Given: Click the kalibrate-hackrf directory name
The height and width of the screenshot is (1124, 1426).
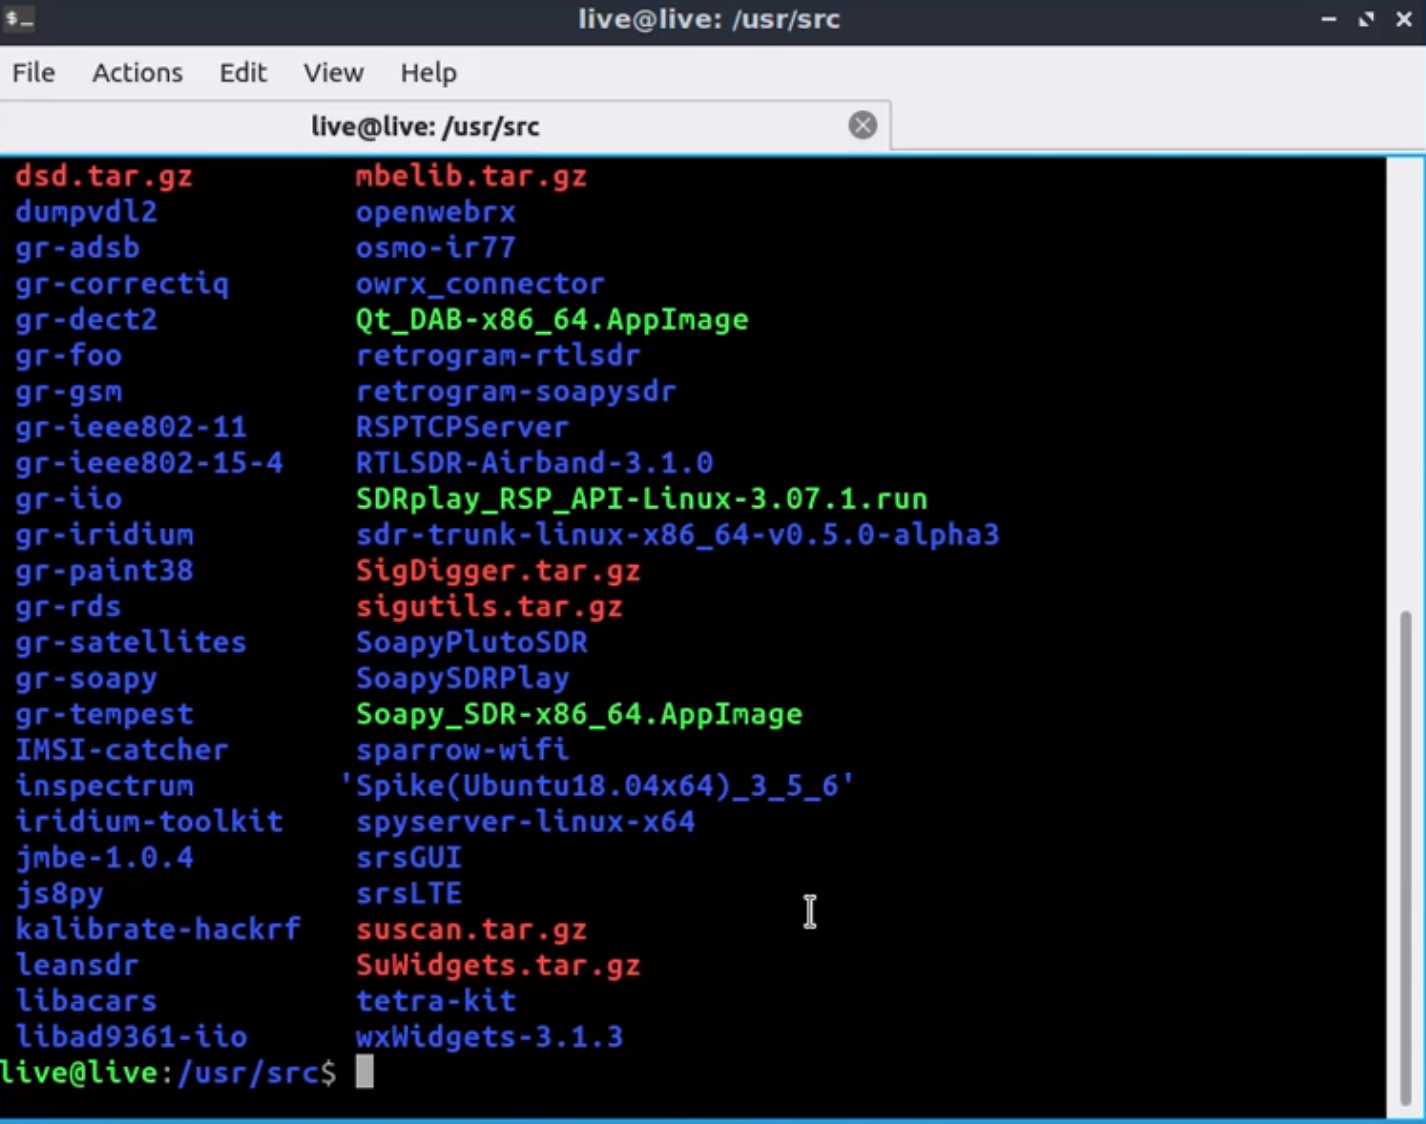Looking at the screenshot, I should (x=158, y=929).
